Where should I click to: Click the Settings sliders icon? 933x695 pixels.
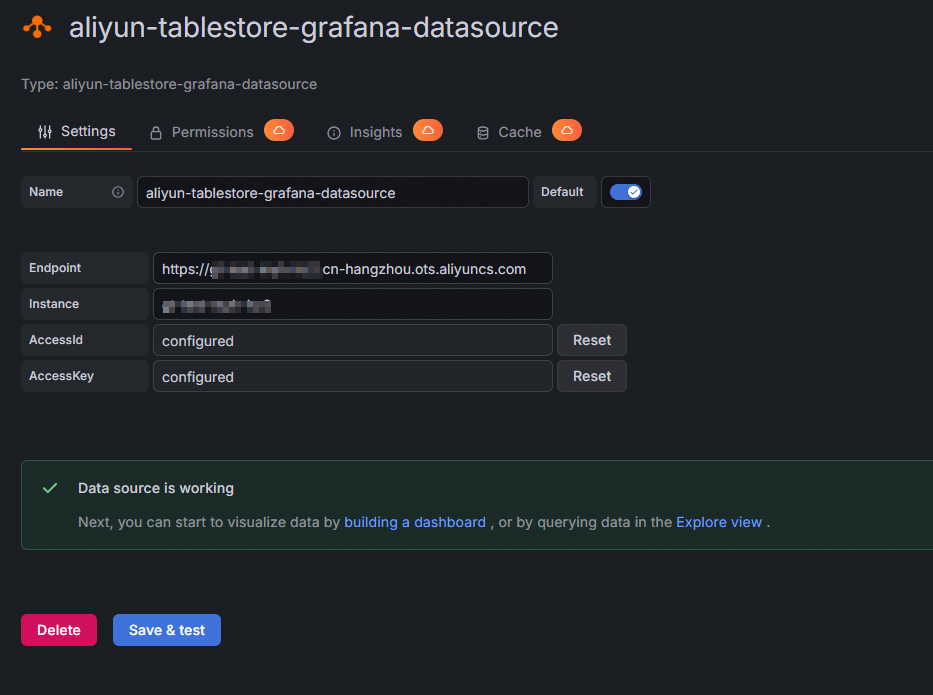pyautogui.click(x=45, y=132)
